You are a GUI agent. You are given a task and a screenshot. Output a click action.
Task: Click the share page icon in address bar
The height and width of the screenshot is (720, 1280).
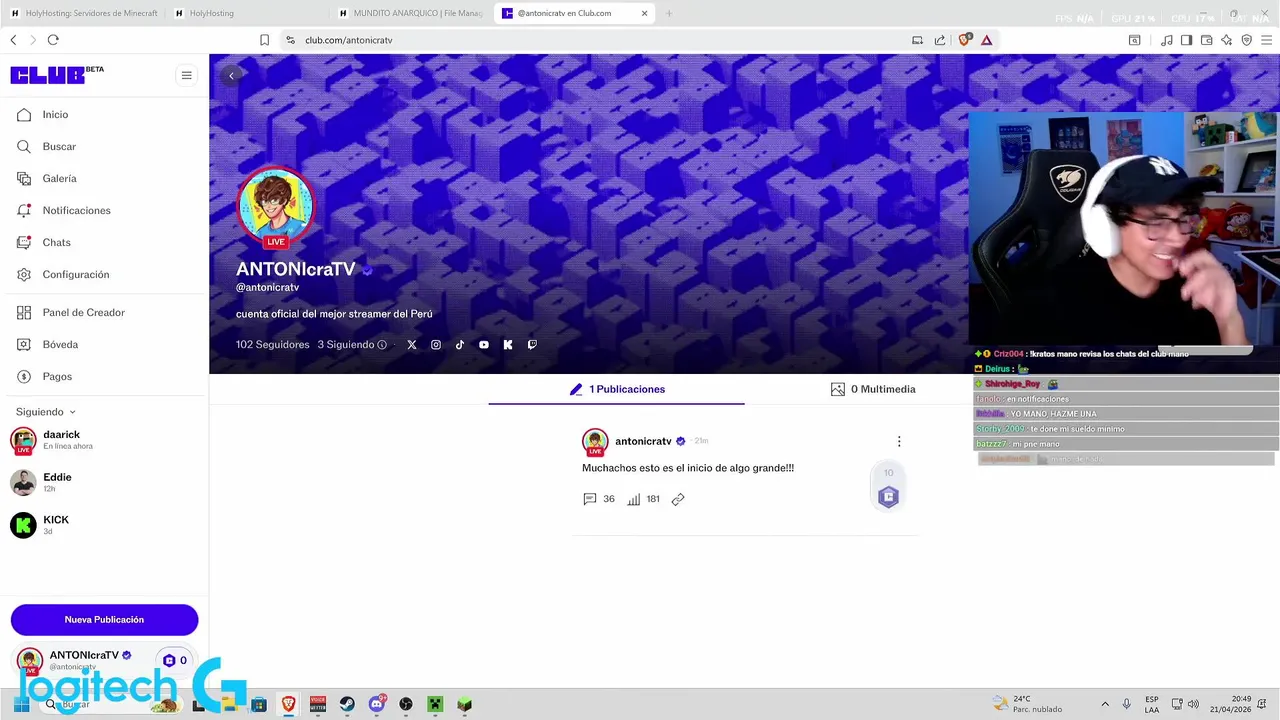coord(940,40)
